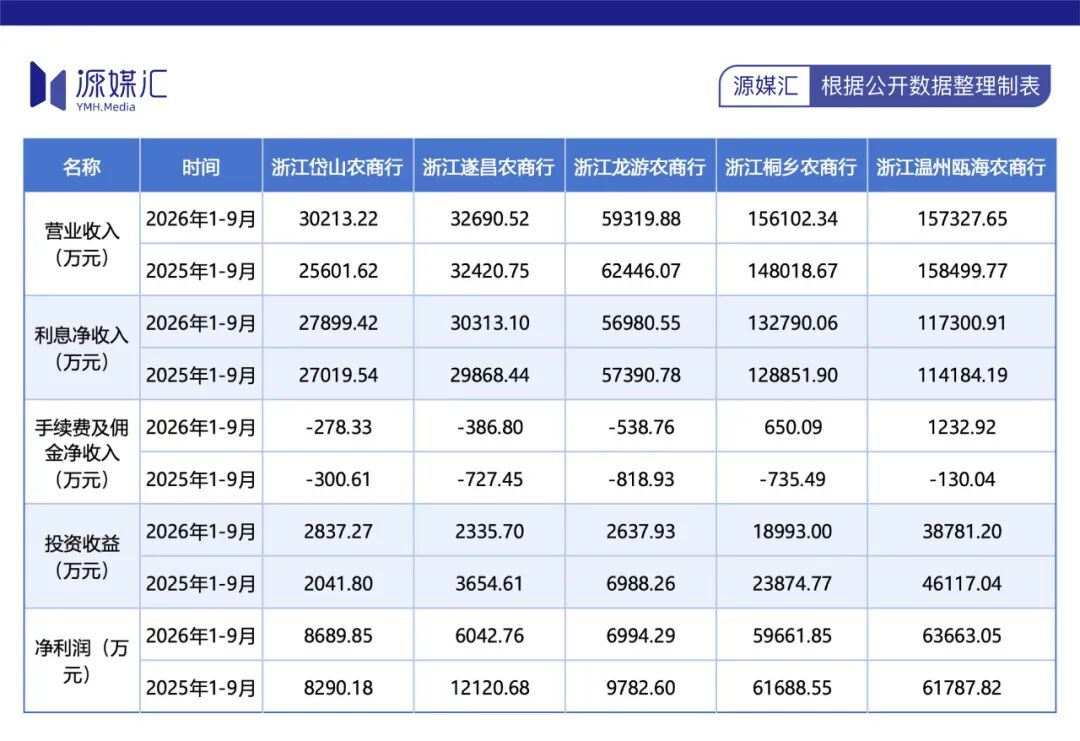The height and width of the screenshot is (741, 1080).
Task: Select the value 157327.65
Action: [x=962, y=219]
